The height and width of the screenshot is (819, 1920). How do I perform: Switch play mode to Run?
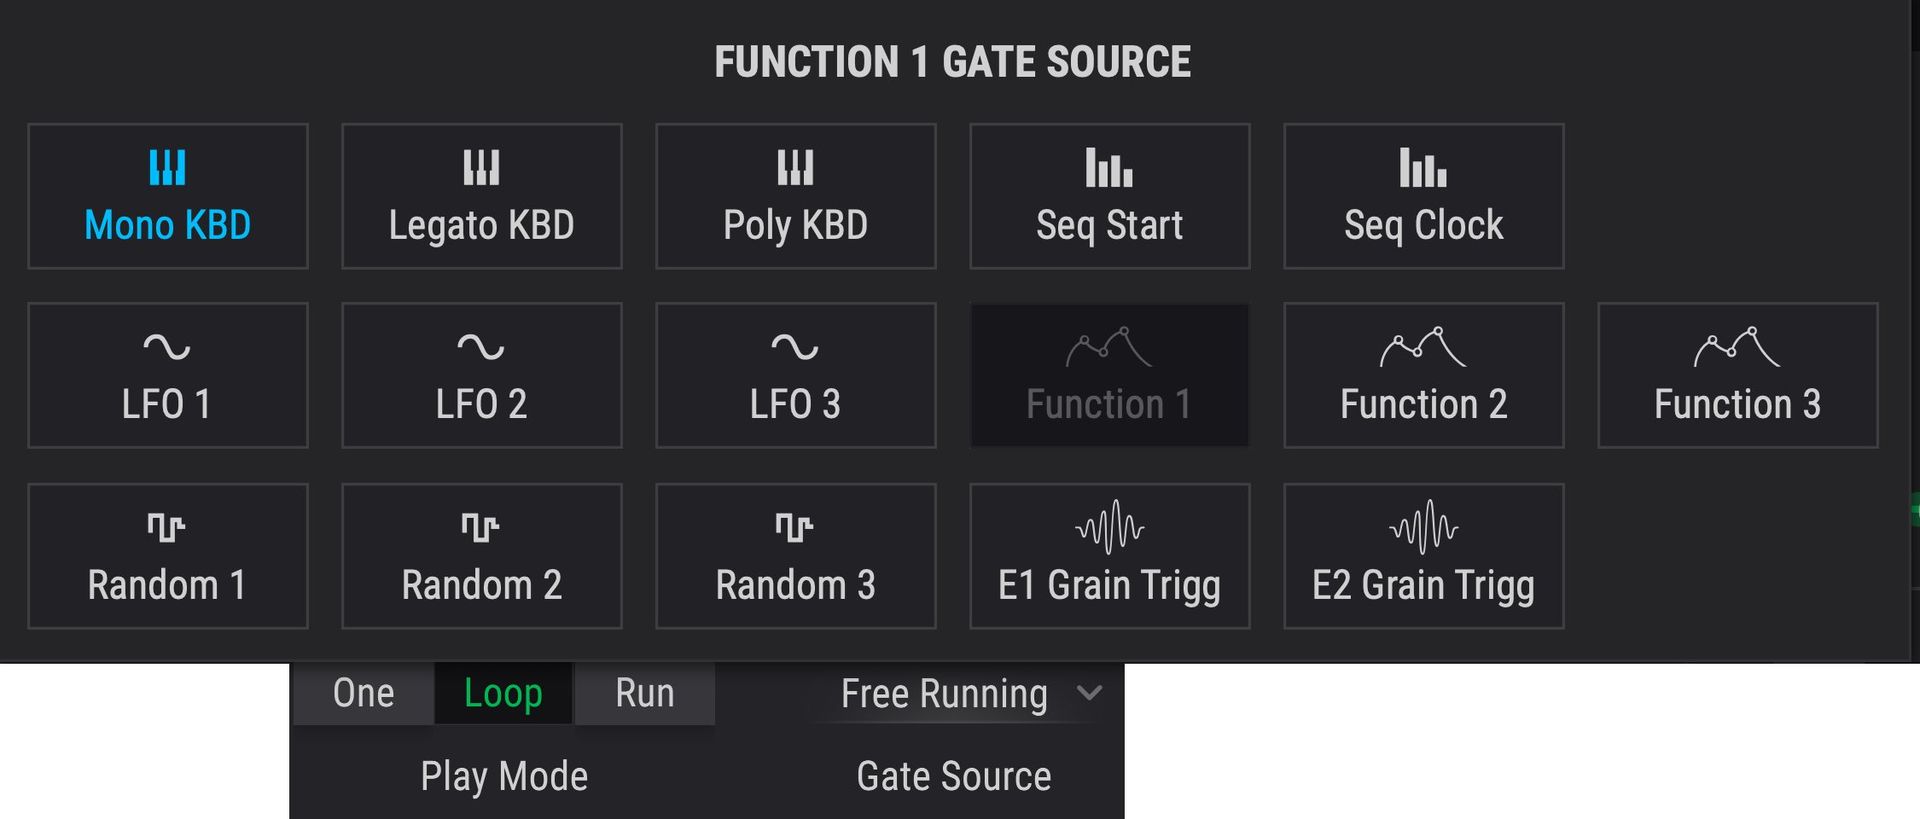pos(645,693)
